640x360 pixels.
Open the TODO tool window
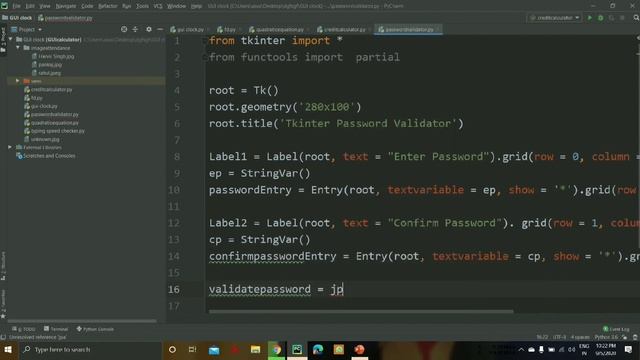pos(24,329)
